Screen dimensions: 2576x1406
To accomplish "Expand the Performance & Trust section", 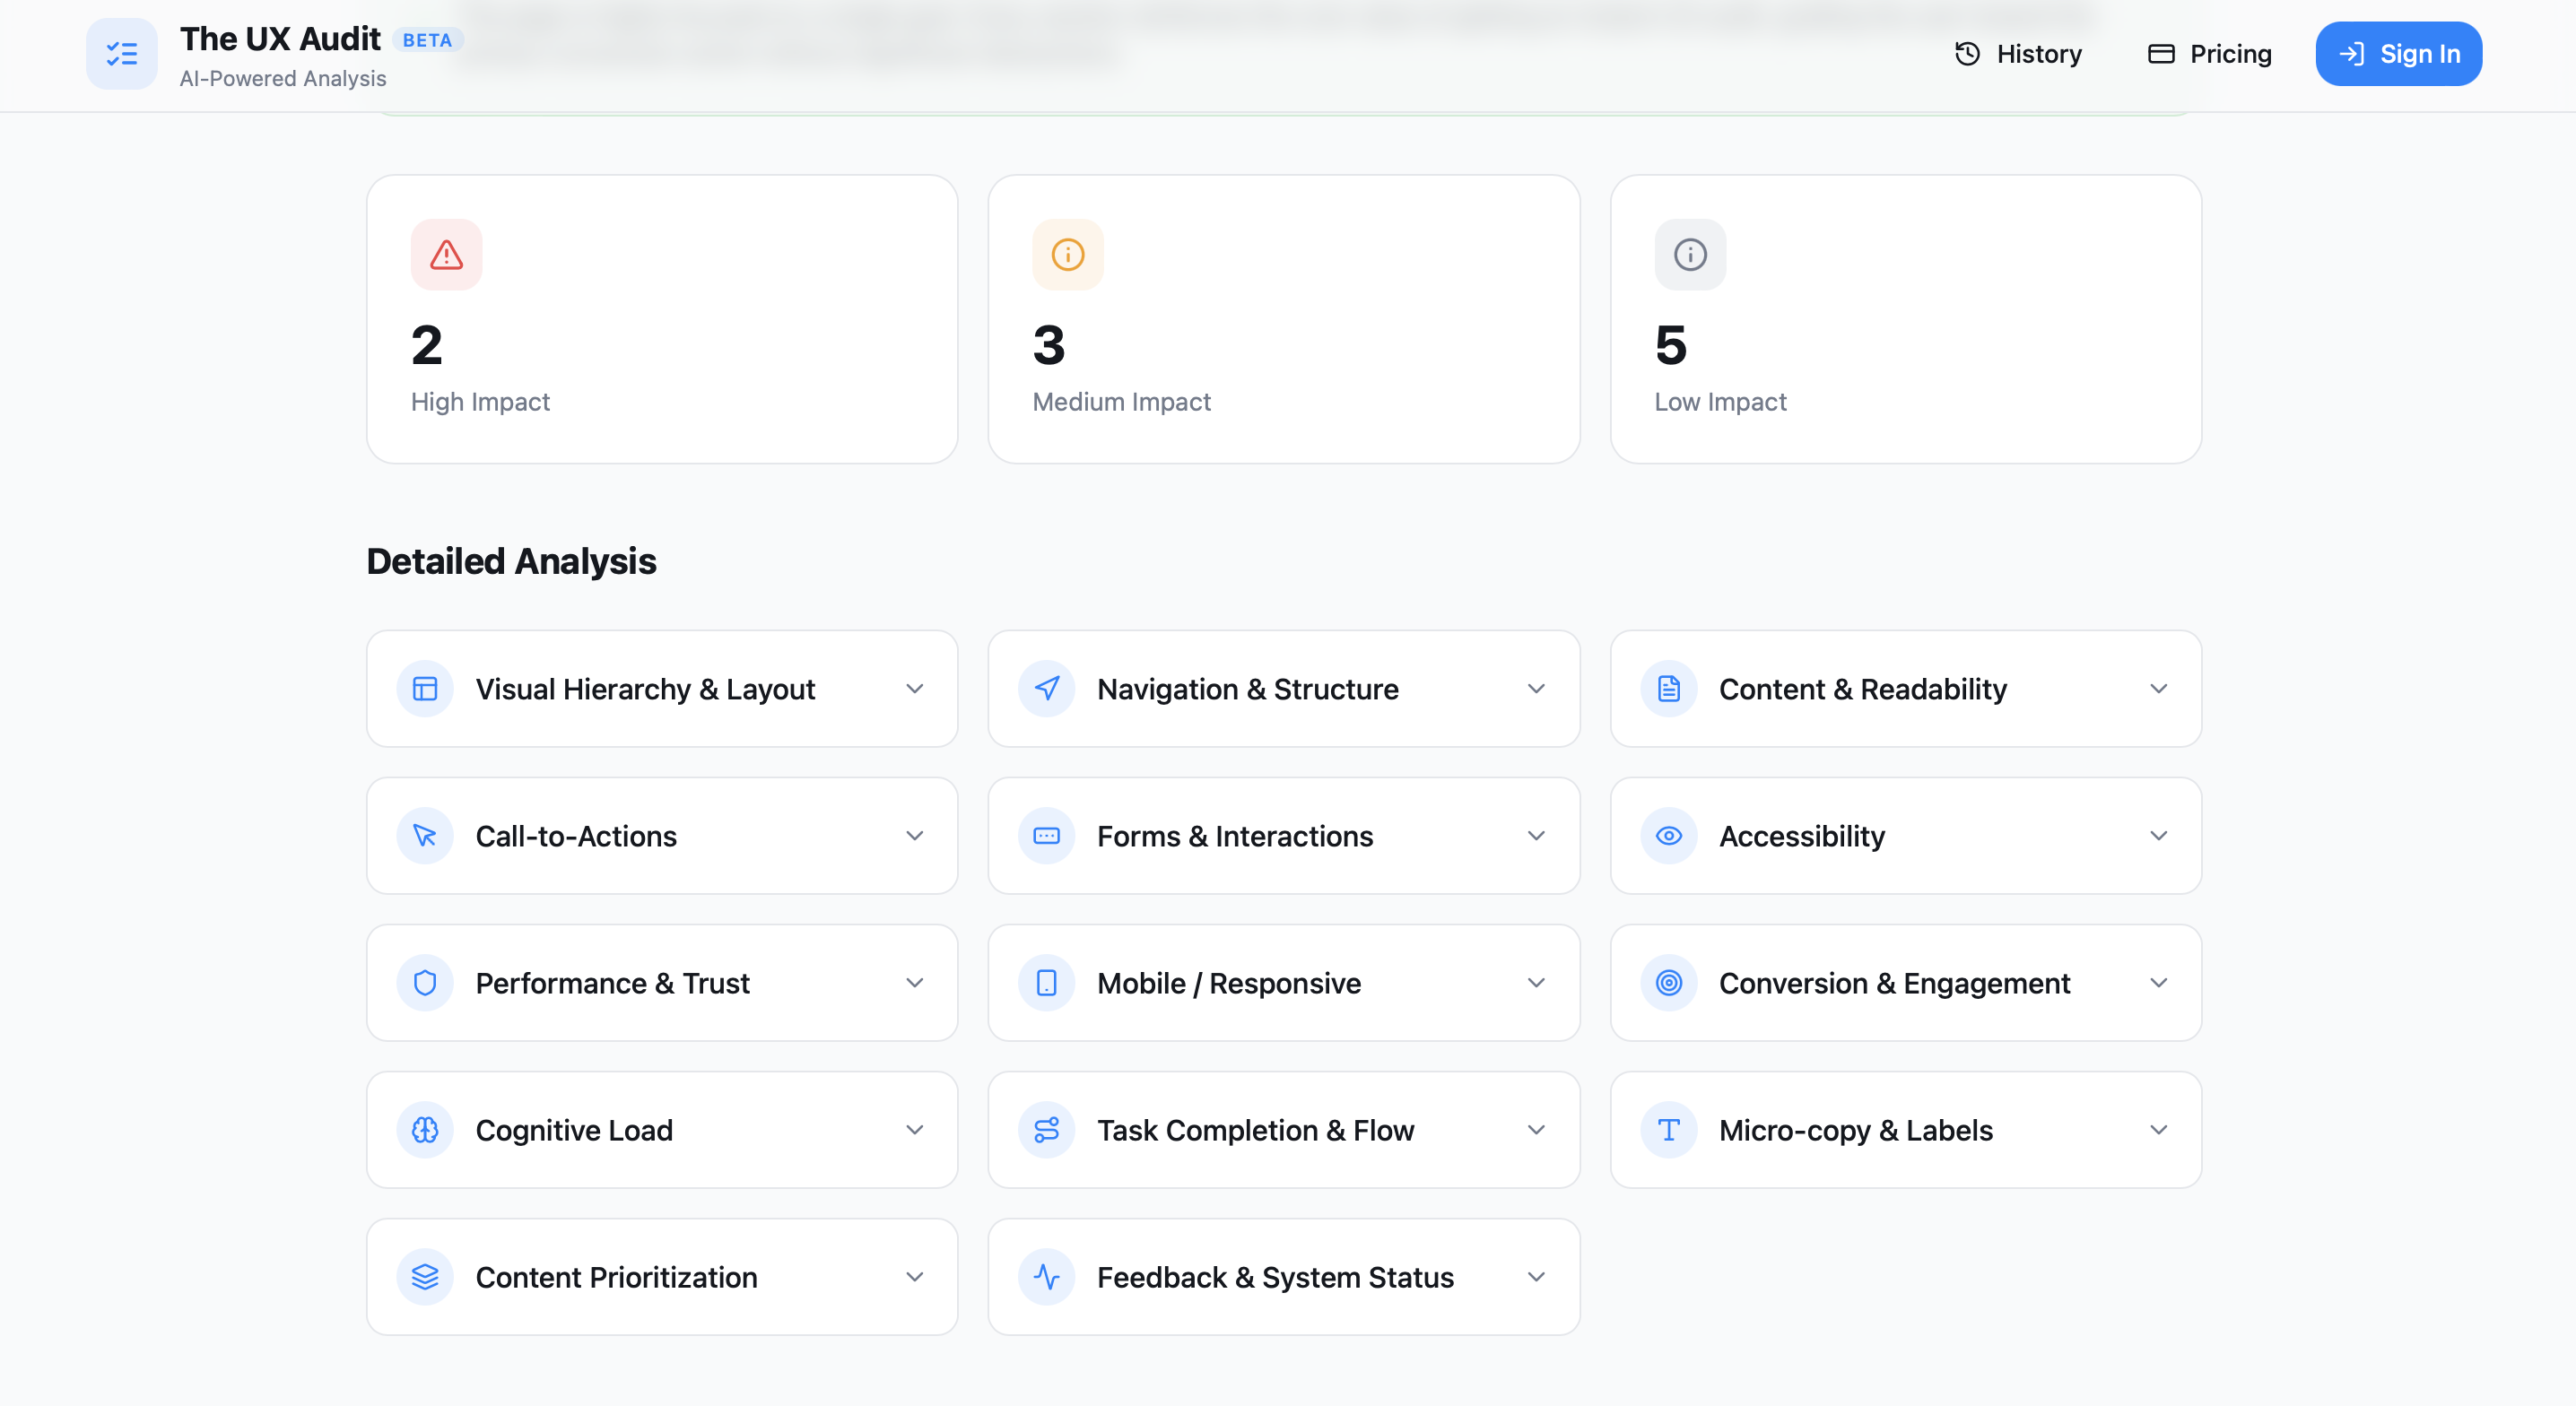I will pyautogui.click(x=914, y=983).
